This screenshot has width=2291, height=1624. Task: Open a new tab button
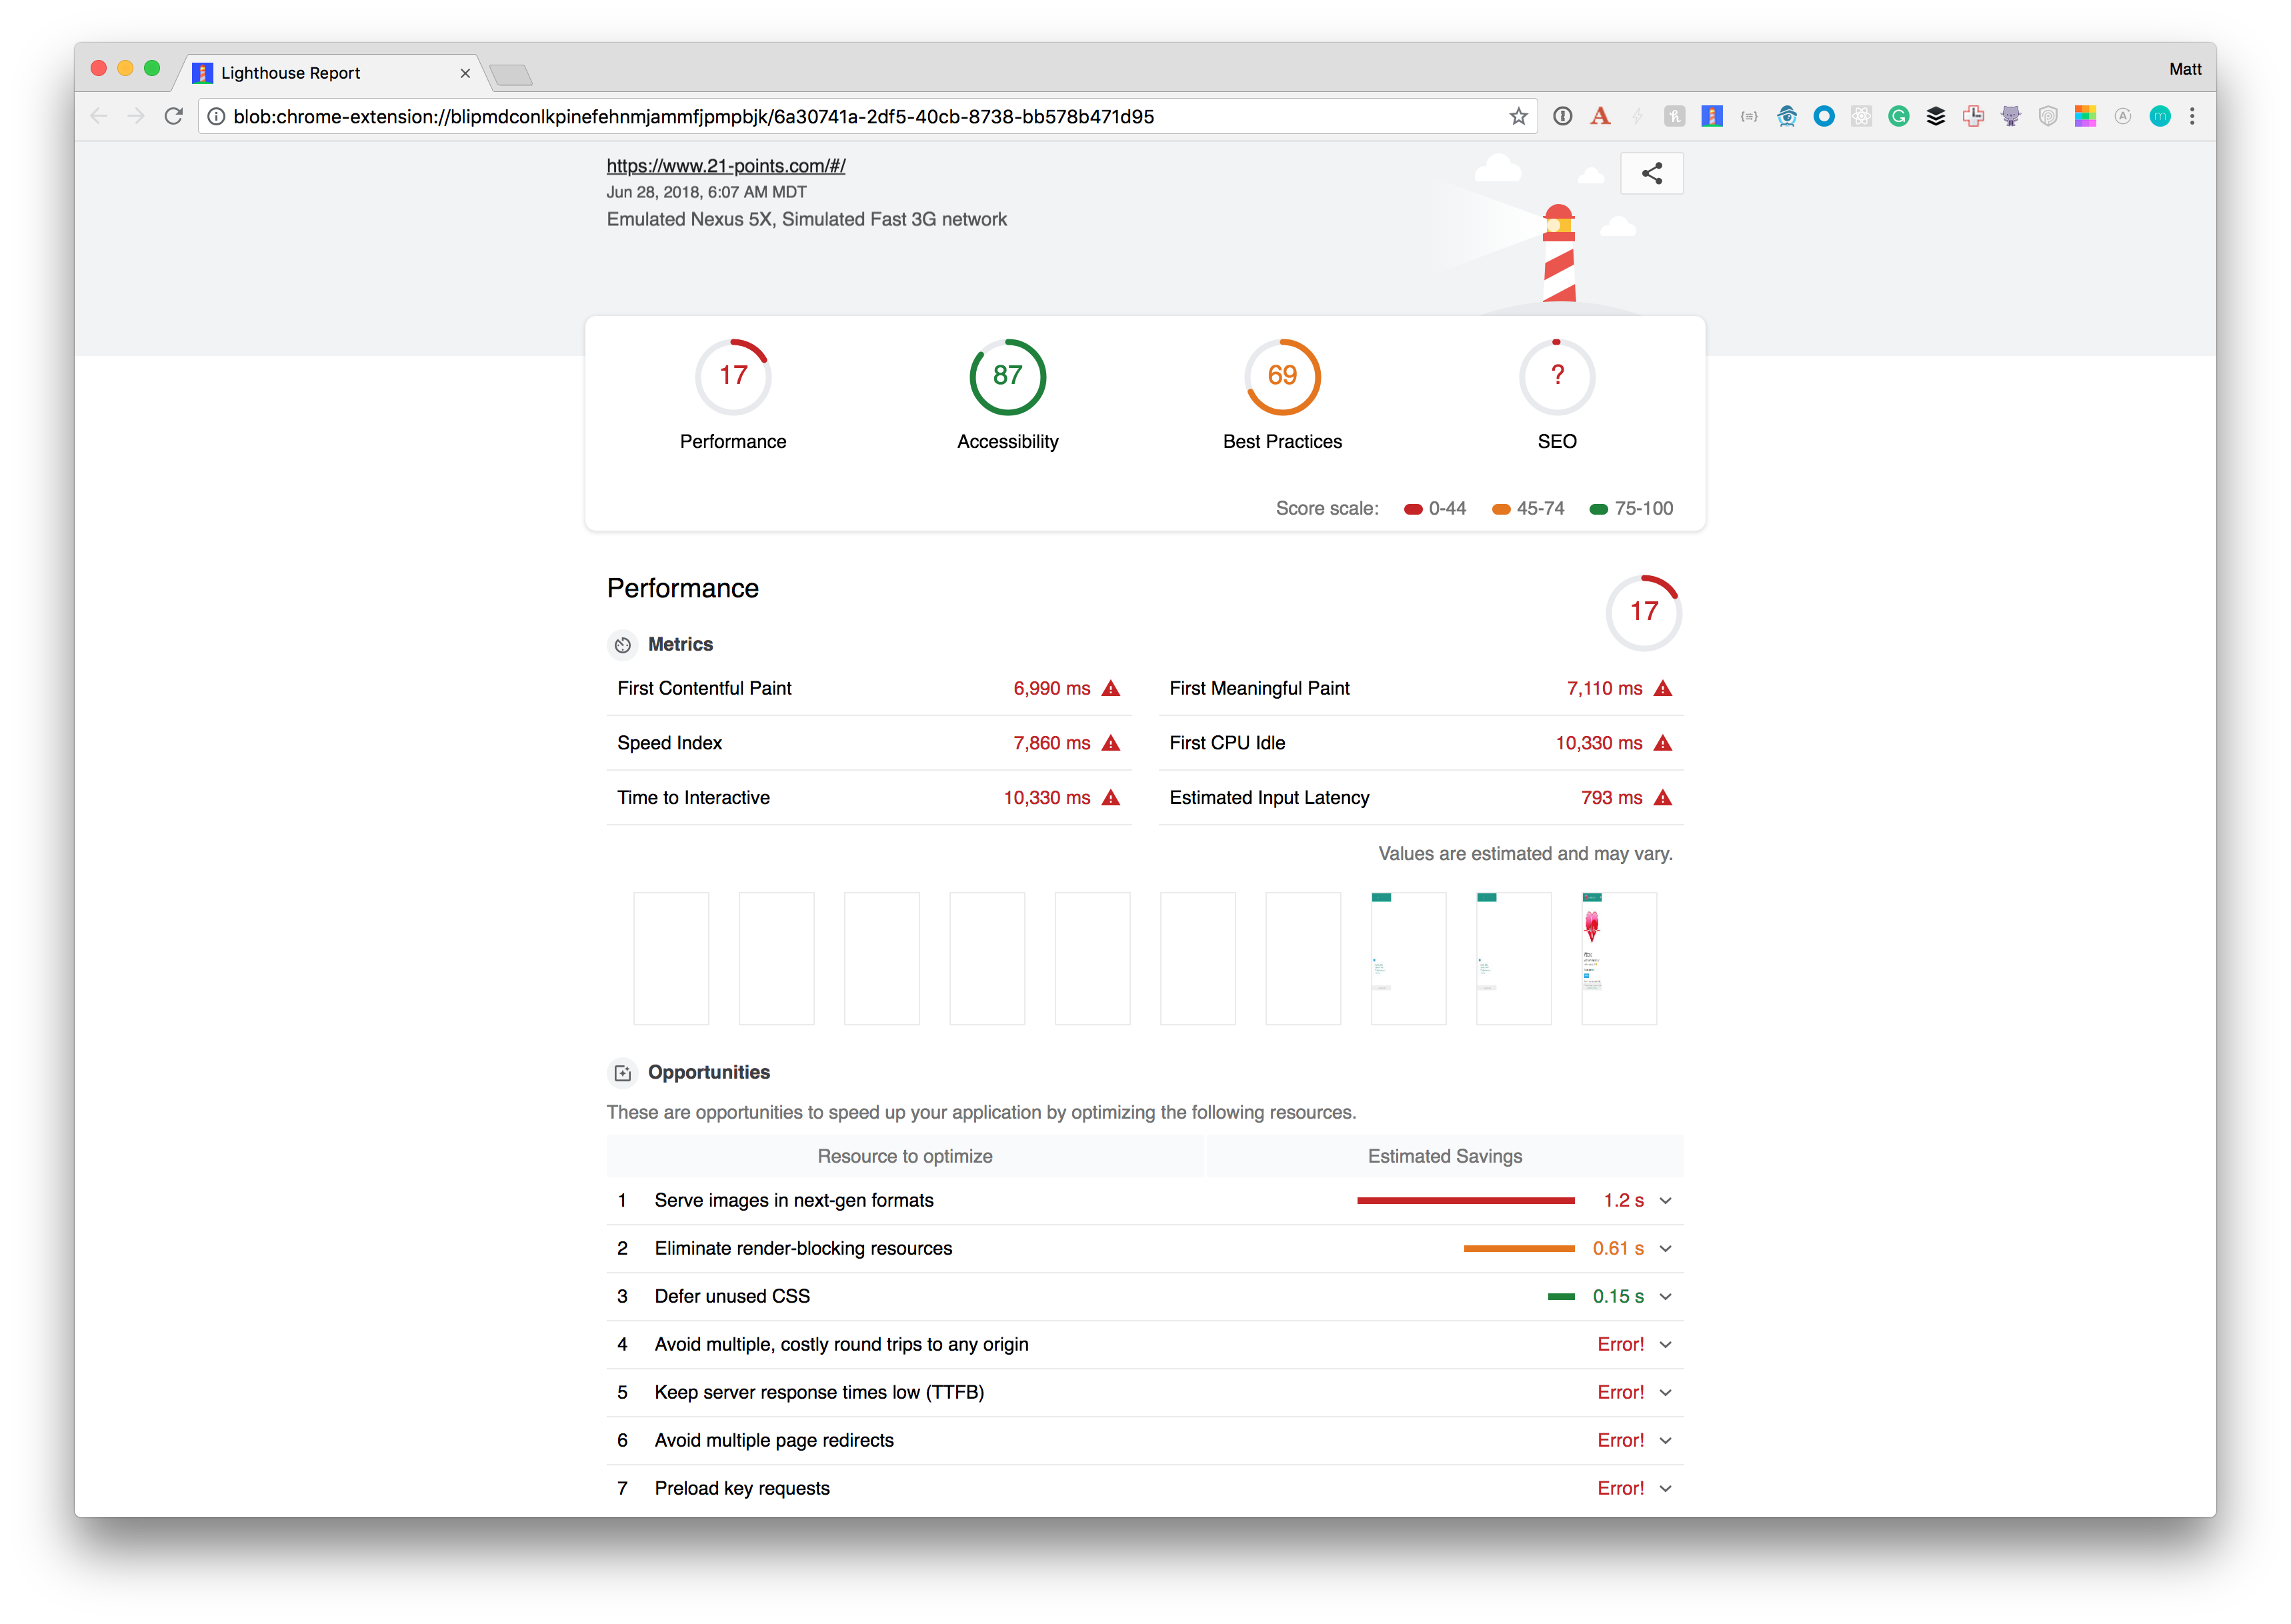(x=511, y=74)
